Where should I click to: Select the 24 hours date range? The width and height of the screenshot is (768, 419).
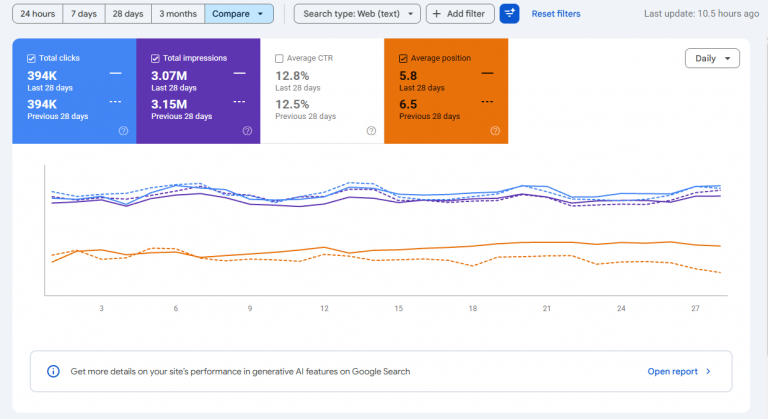click(x=38, y=14)
